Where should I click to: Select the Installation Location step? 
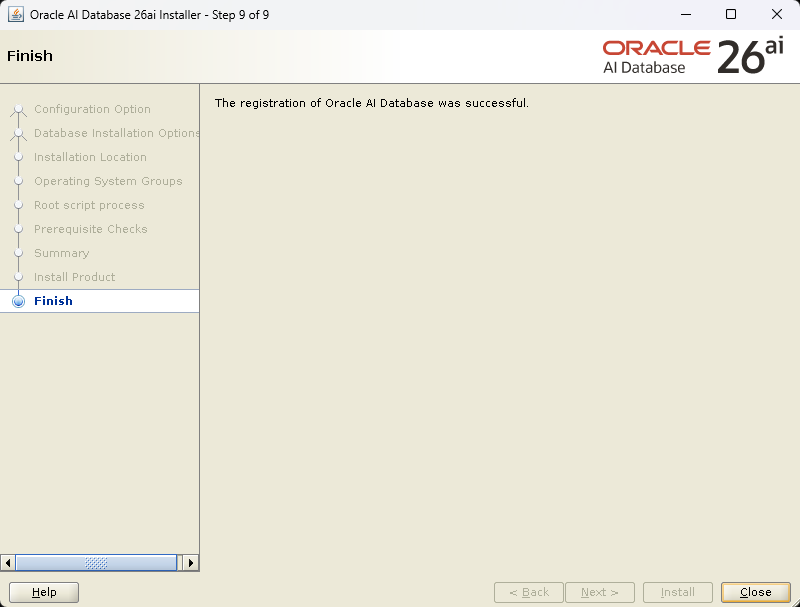[x=90, y=157]
